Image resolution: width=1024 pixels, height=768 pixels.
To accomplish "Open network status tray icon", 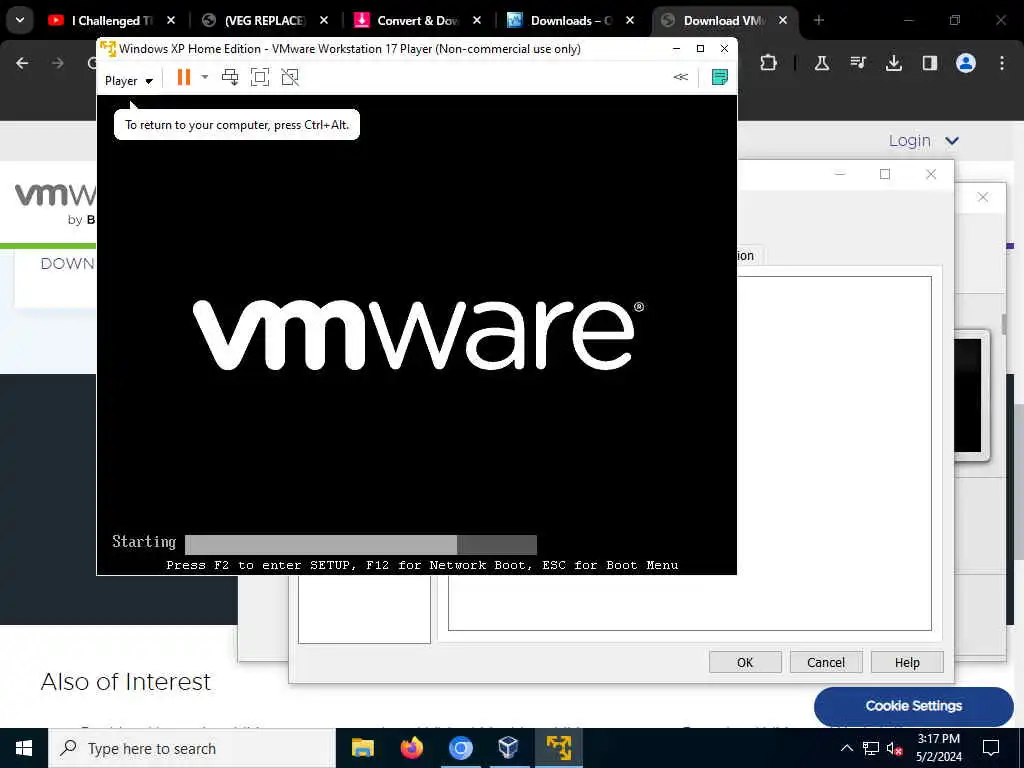I will pos(871,748).
